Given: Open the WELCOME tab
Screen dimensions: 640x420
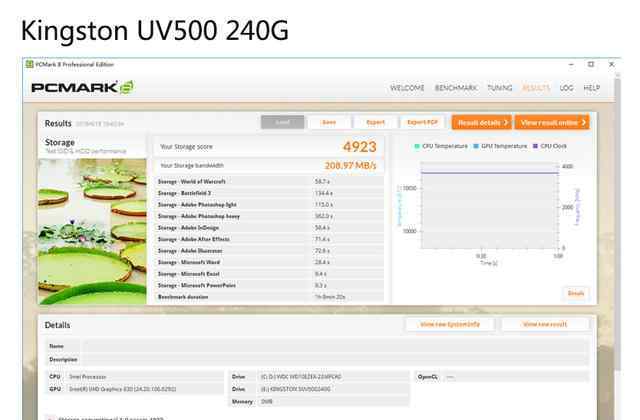Looking at the screenshot, I should [x=407, y=88].
